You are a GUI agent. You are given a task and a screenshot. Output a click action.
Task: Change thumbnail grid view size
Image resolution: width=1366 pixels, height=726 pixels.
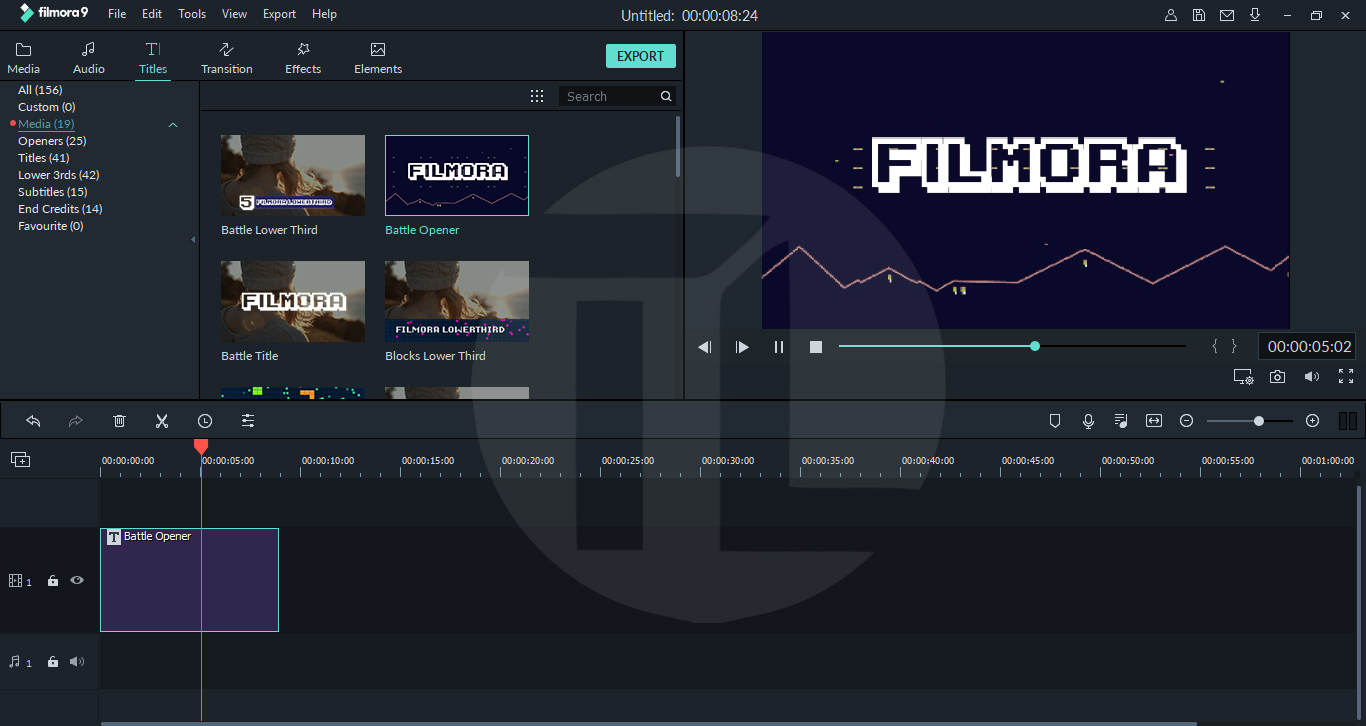coord(537,96)
